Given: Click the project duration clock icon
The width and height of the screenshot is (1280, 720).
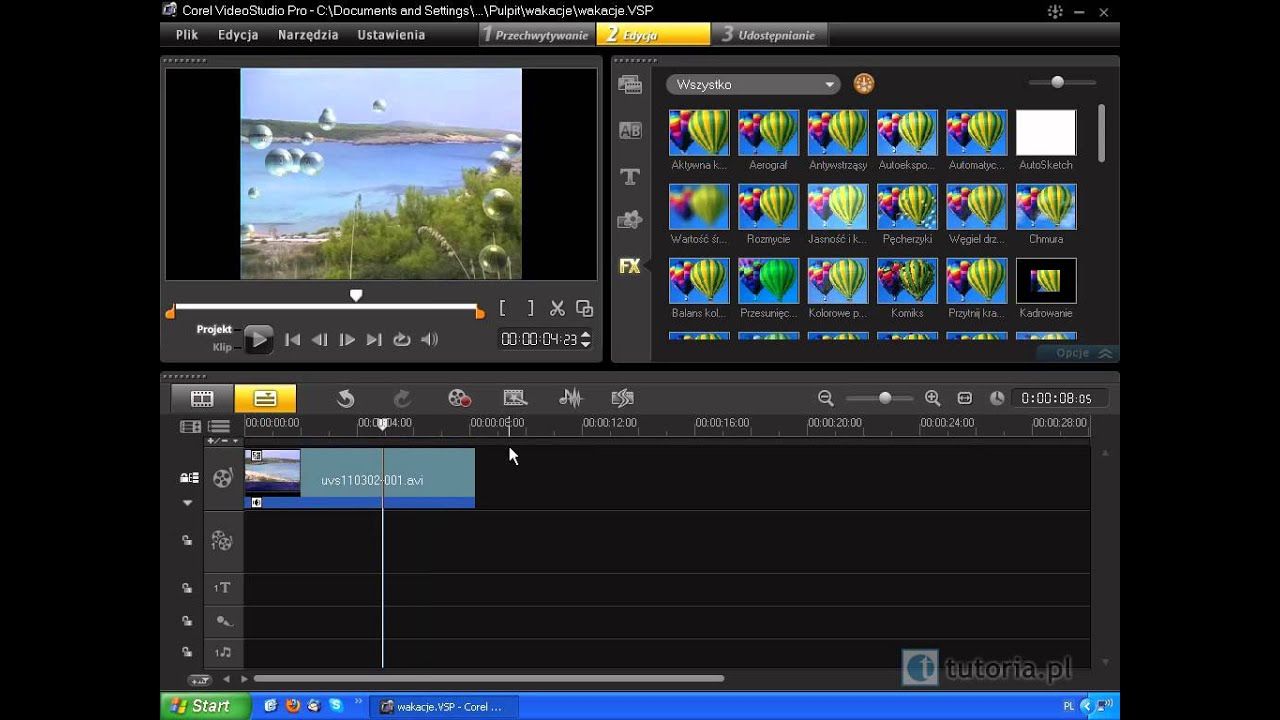Looking at the screenshot, I should point(997,398).
